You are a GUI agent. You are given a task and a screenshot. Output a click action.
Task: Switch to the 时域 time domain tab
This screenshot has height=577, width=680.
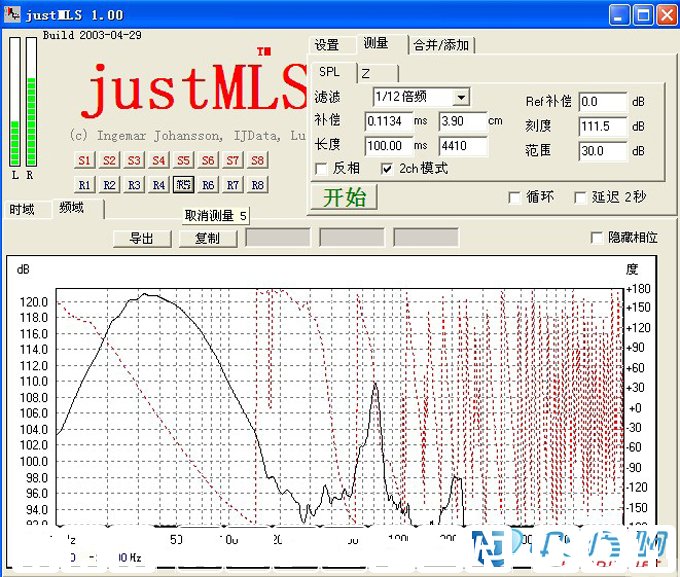[22, 210]
